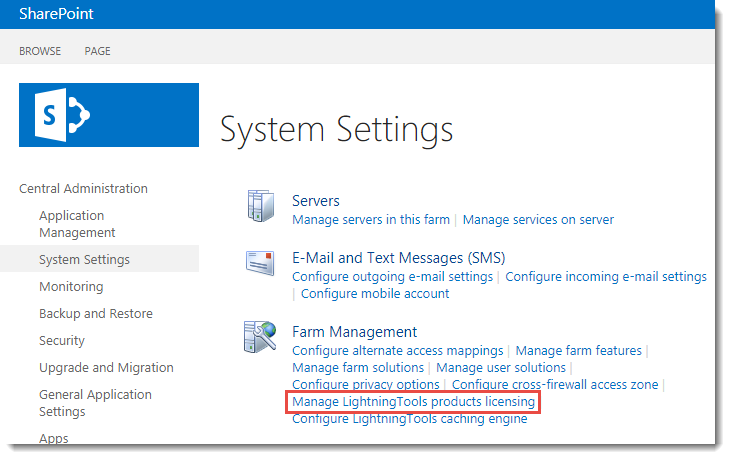Click the System Settings page title
The height and width of the screenshot is (459, 730).
336,129
